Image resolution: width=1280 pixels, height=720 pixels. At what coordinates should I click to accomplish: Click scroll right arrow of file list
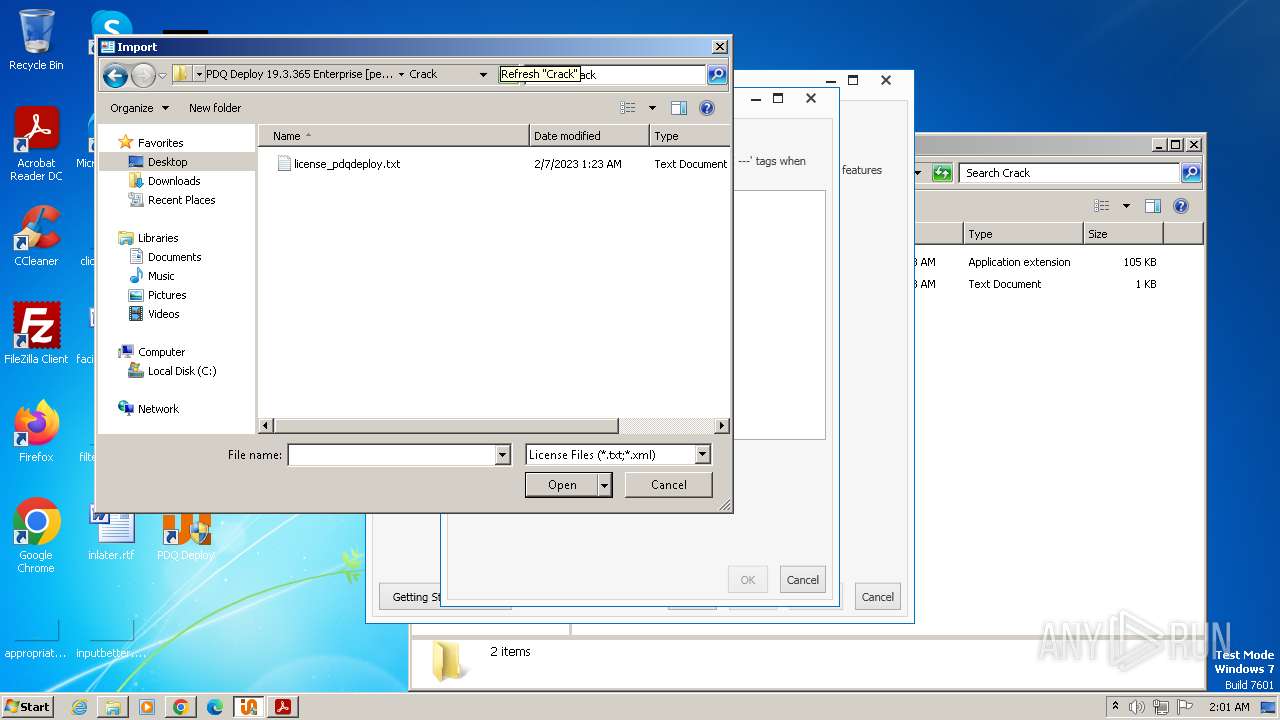pos(722,426)
